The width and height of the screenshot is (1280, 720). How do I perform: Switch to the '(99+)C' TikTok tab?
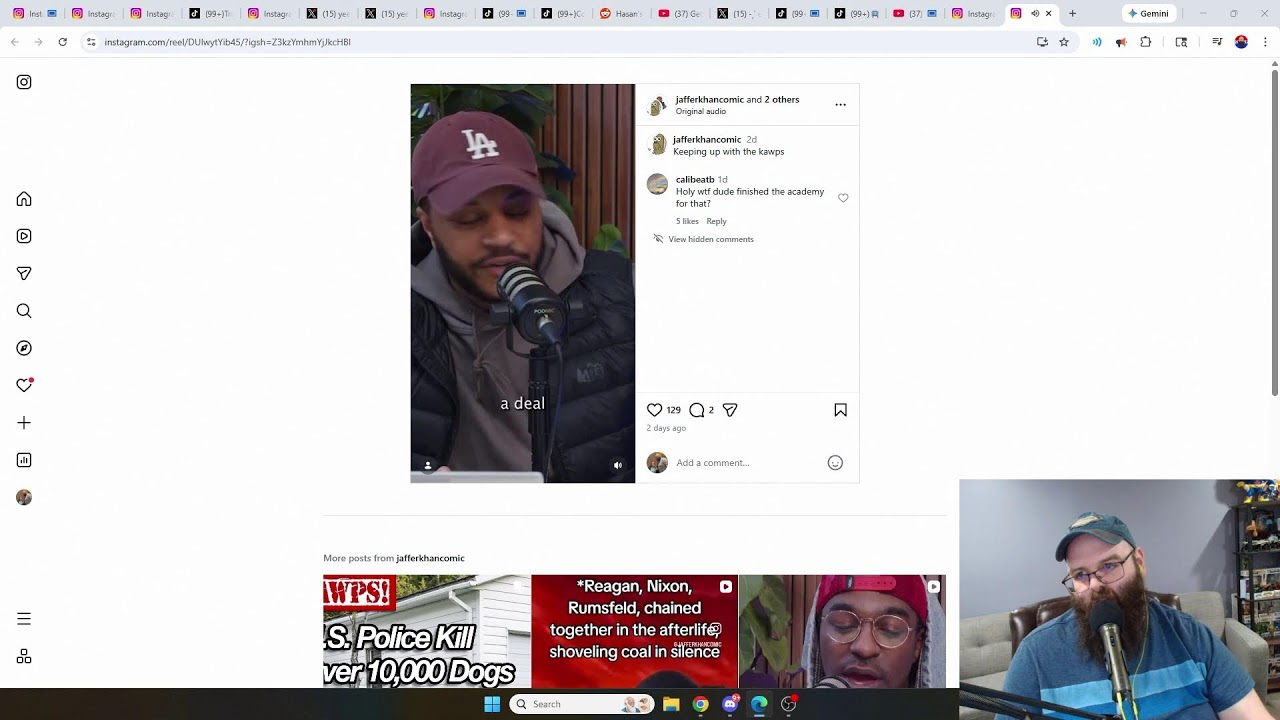tap(561, 14)
